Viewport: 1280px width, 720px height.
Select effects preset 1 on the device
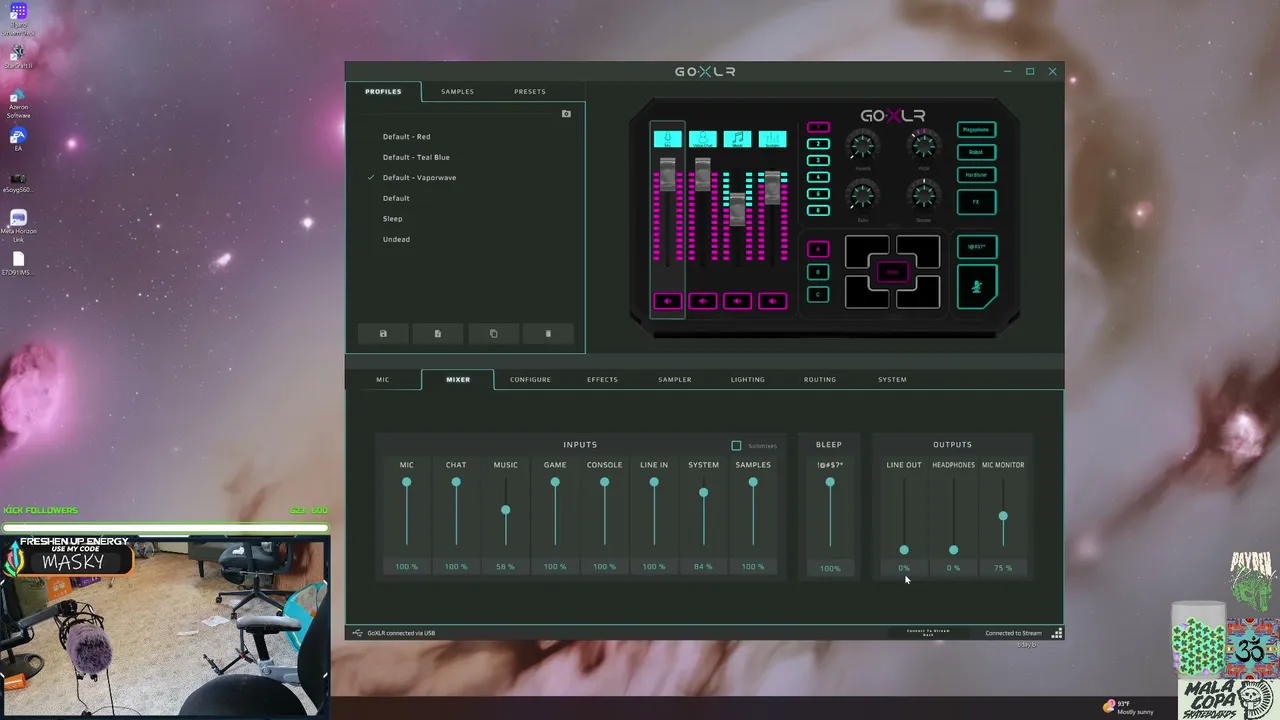coord(818,127)
